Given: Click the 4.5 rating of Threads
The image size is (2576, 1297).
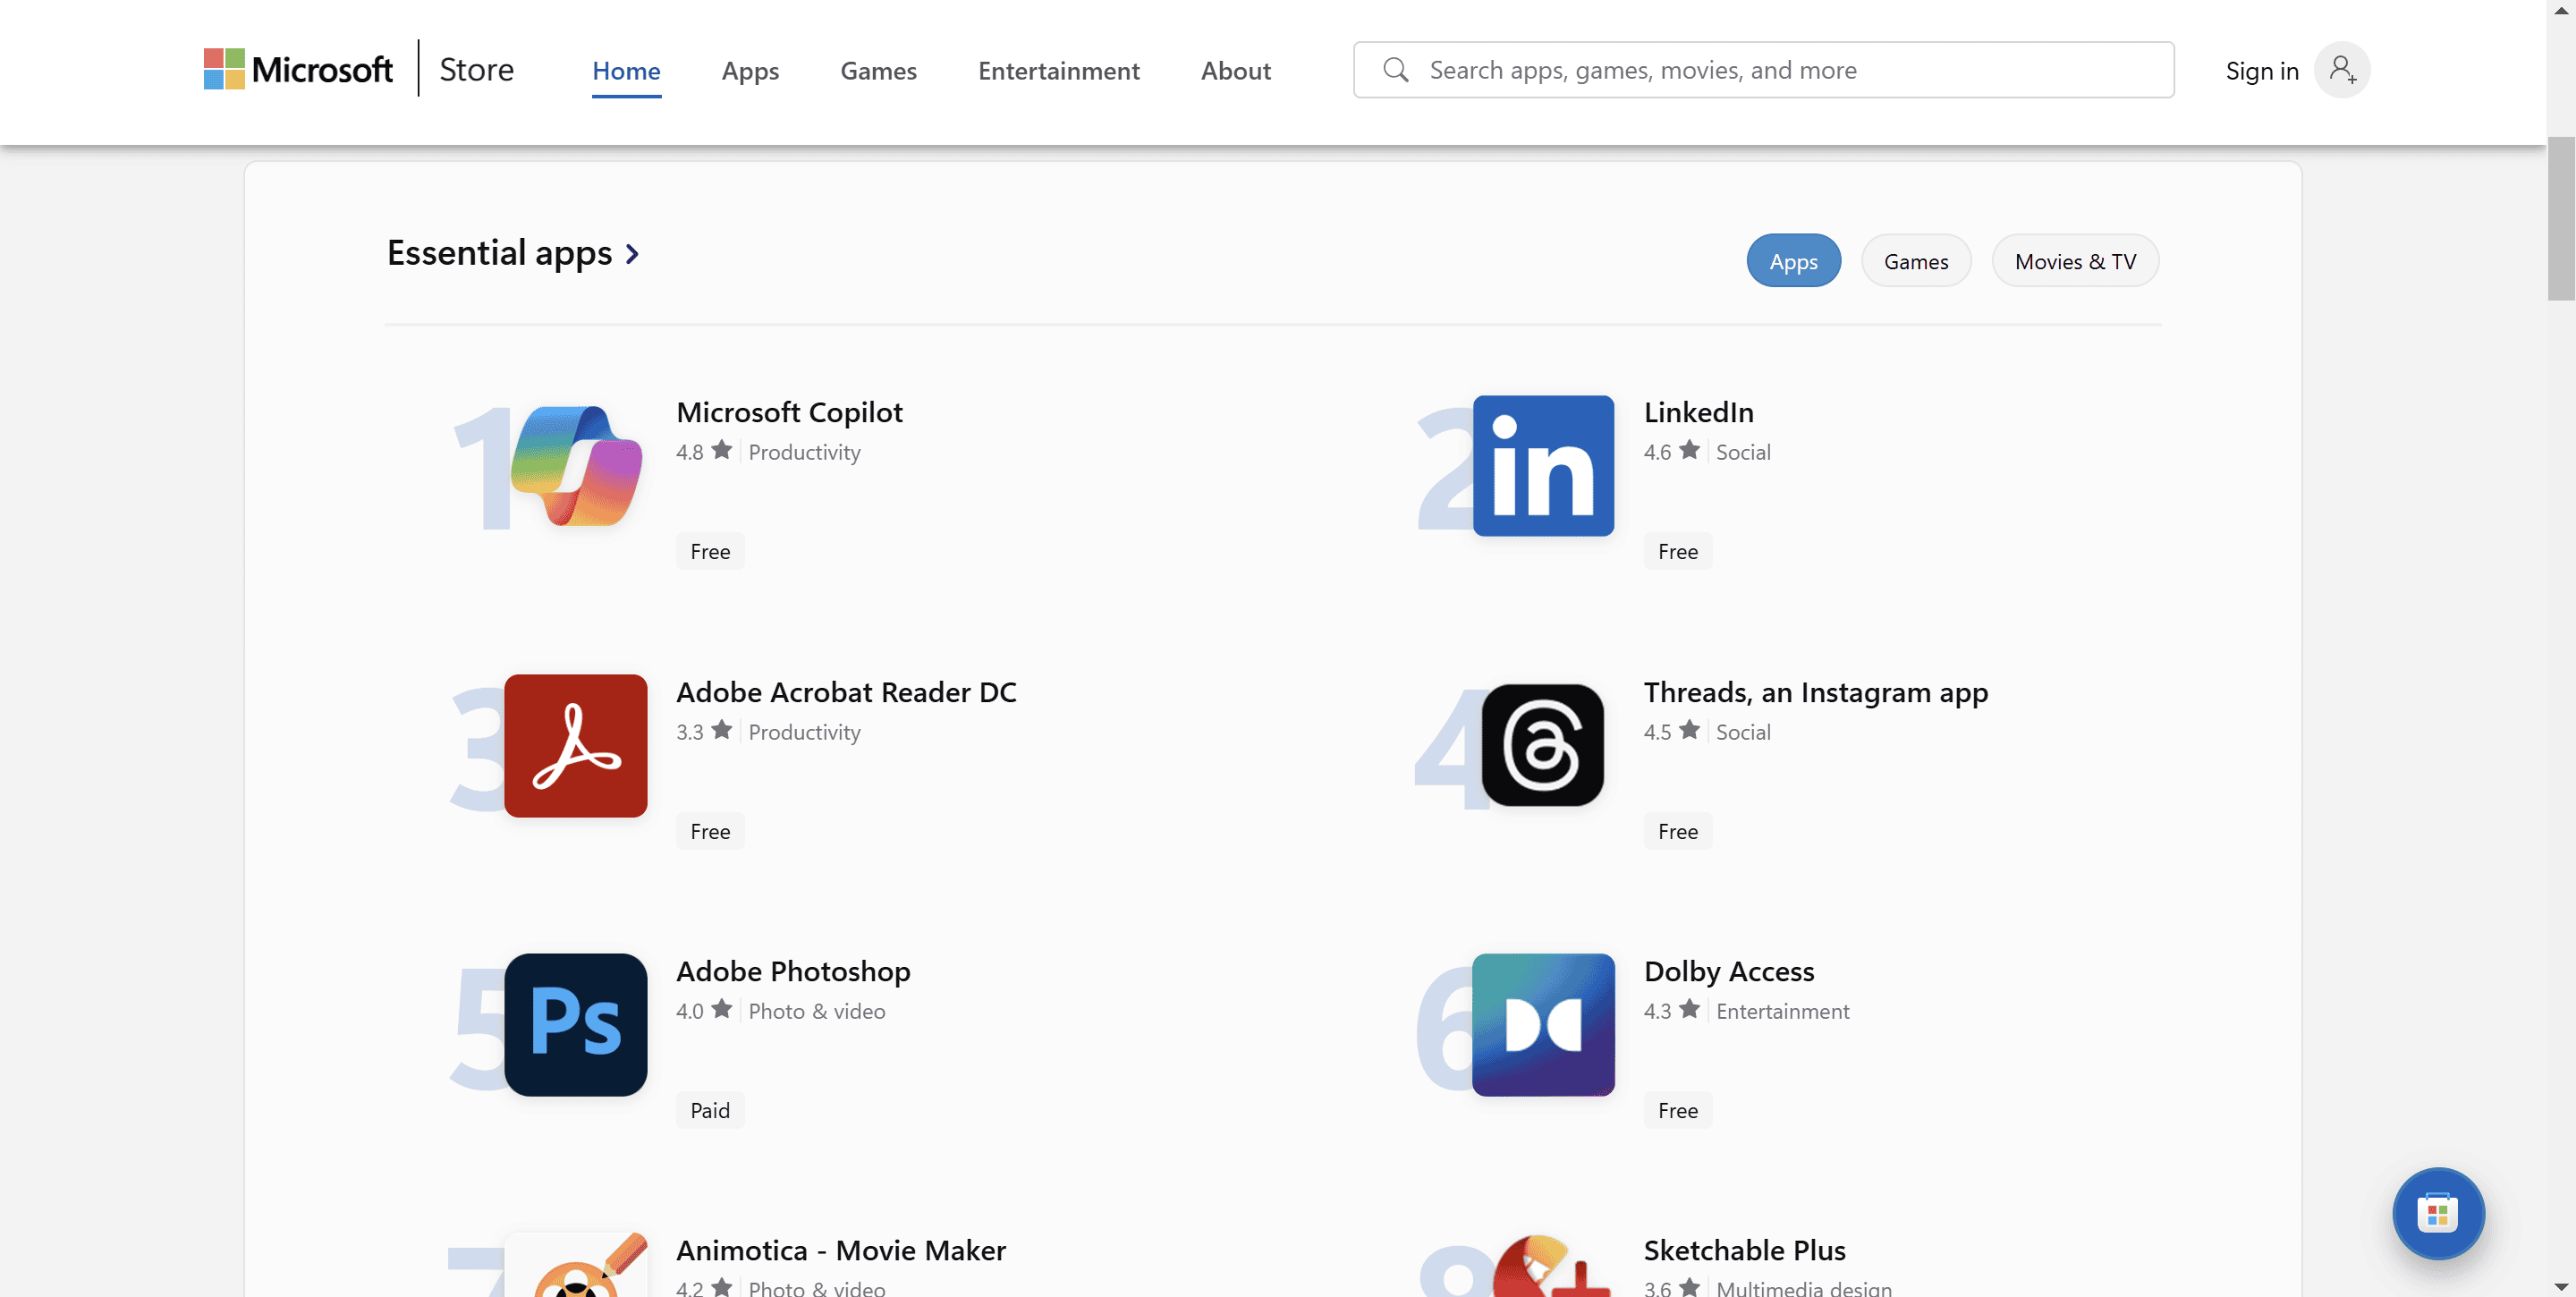Looking at the screenshot, I should pyautogui.click(x=1671, y=731).
